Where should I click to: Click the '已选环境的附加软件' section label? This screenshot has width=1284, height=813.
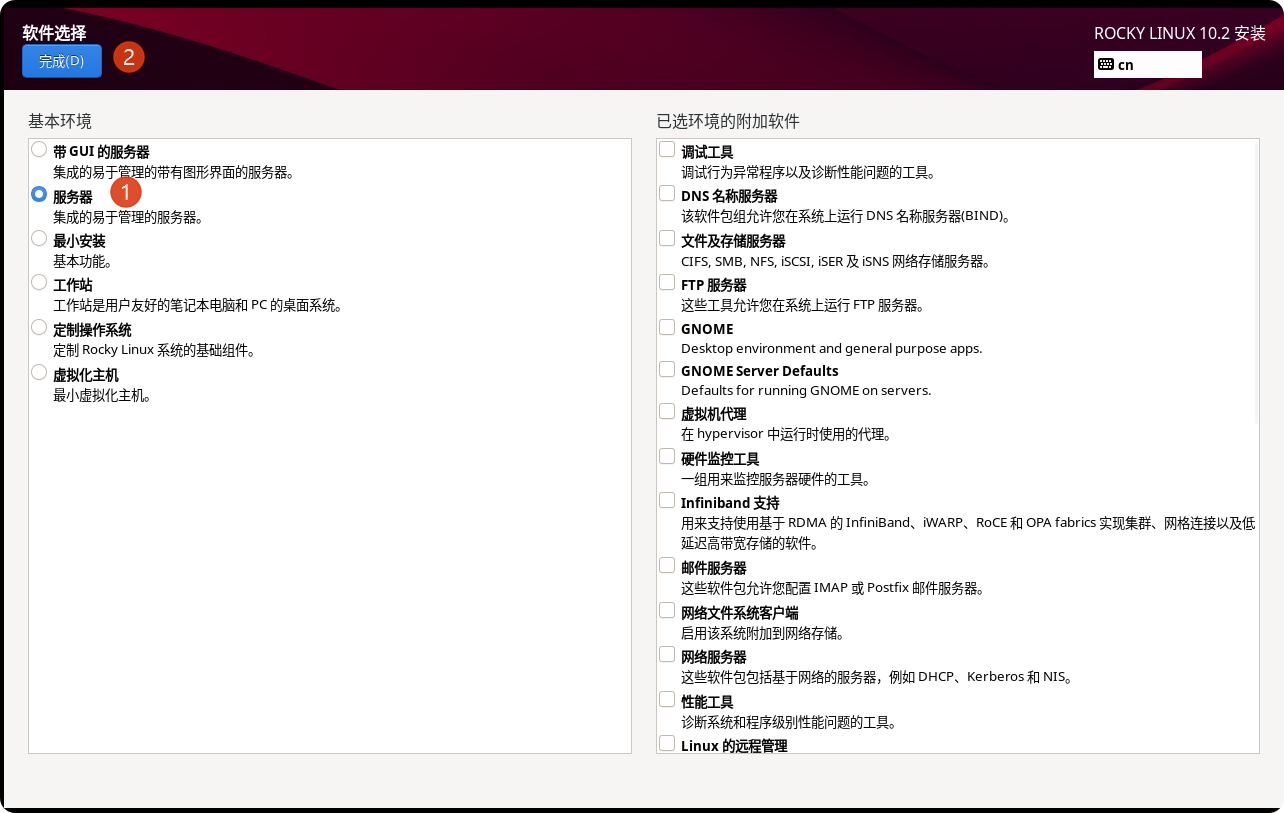pyautogui.click(x=728, y=122)
